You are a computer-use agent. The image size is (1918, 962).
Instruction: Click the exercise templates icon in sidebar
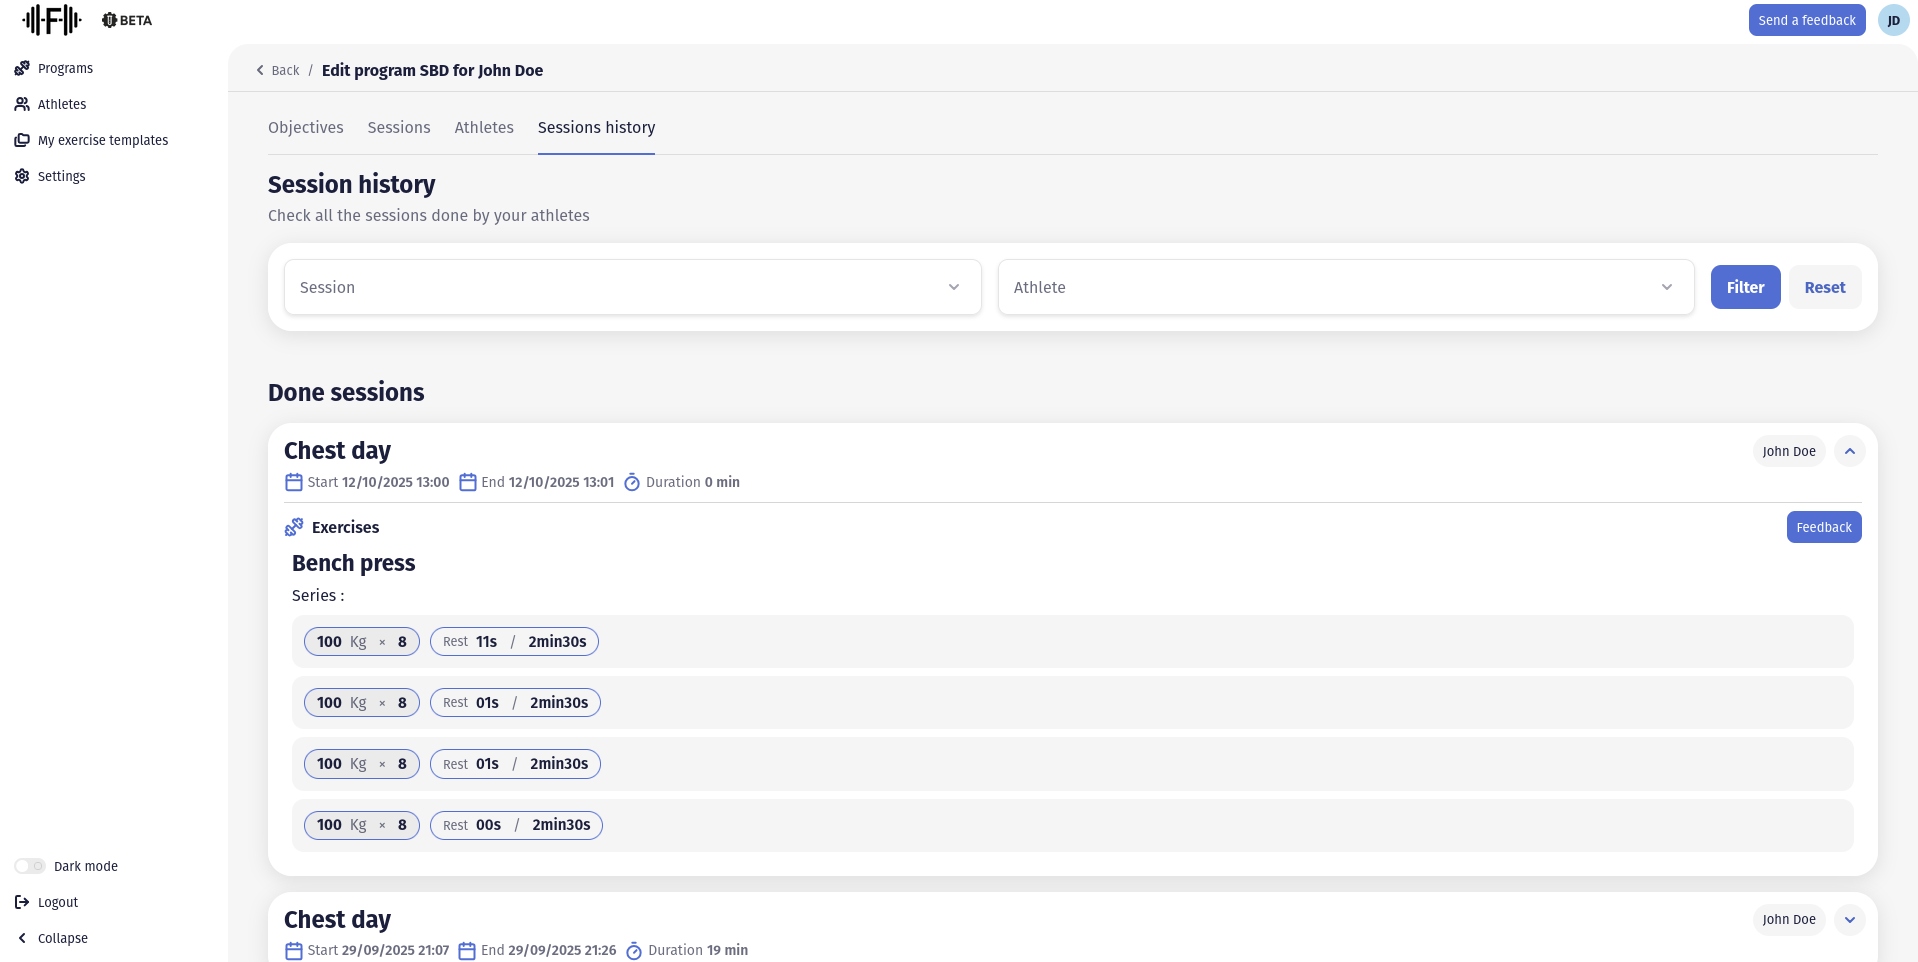tap(22, 140)
